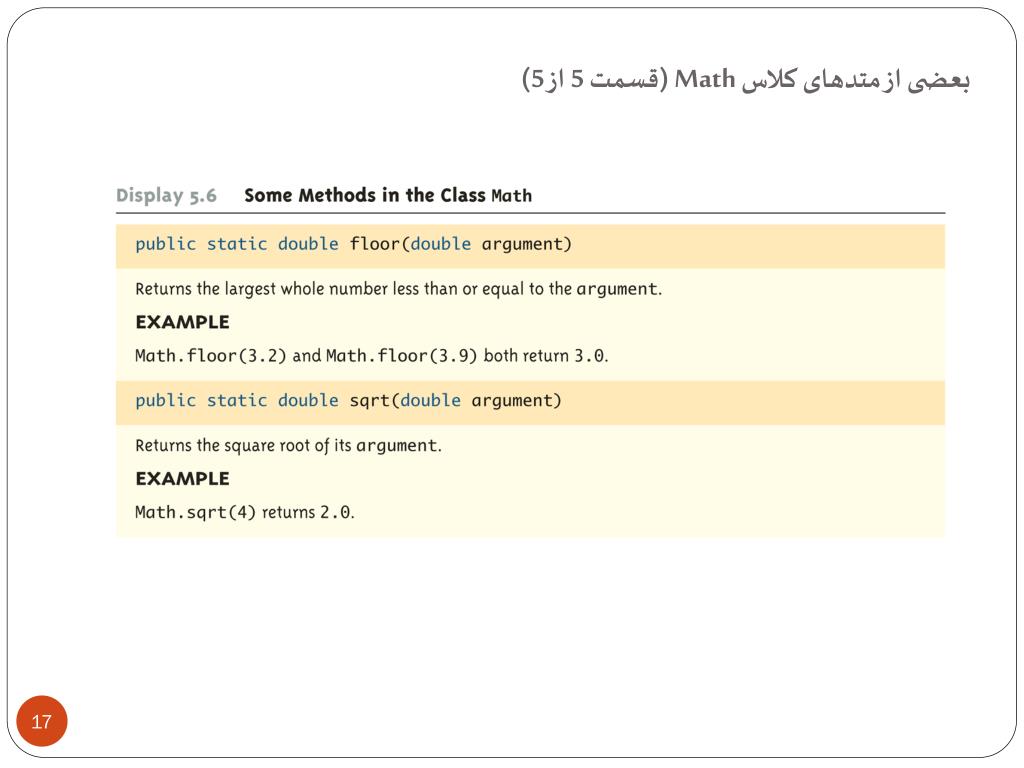The width and height of the screenshot is (1024, 768).
Task: Click second EXAMPLE heading under sqrt
Action: coord(182,479)
